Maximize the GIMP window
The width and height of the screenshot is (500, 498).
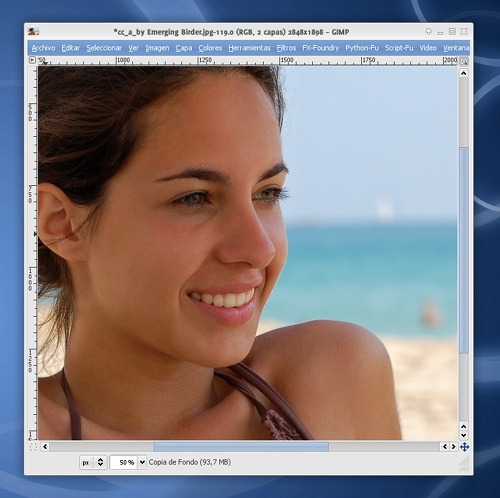click(452, 31)
